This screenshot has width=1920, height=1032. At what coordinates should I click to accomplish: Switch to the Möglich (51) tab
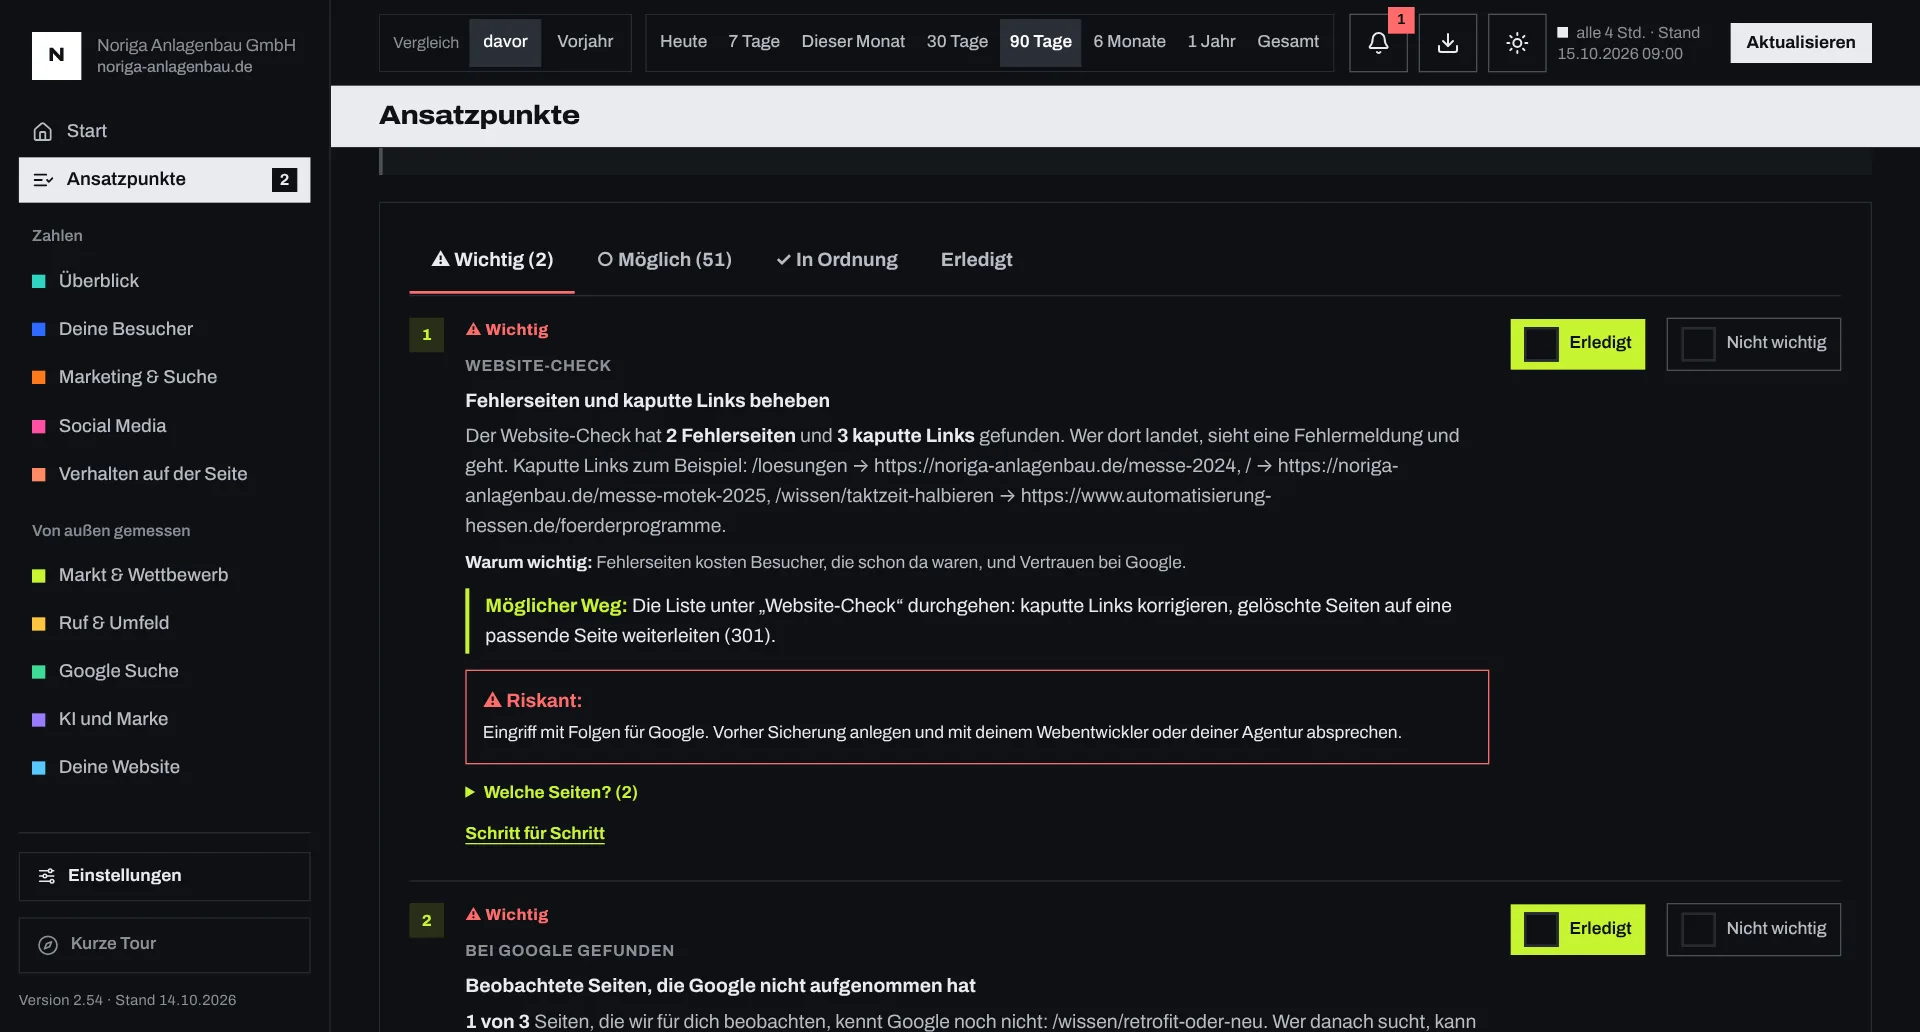pyautogui.click(x=665, y=260)
